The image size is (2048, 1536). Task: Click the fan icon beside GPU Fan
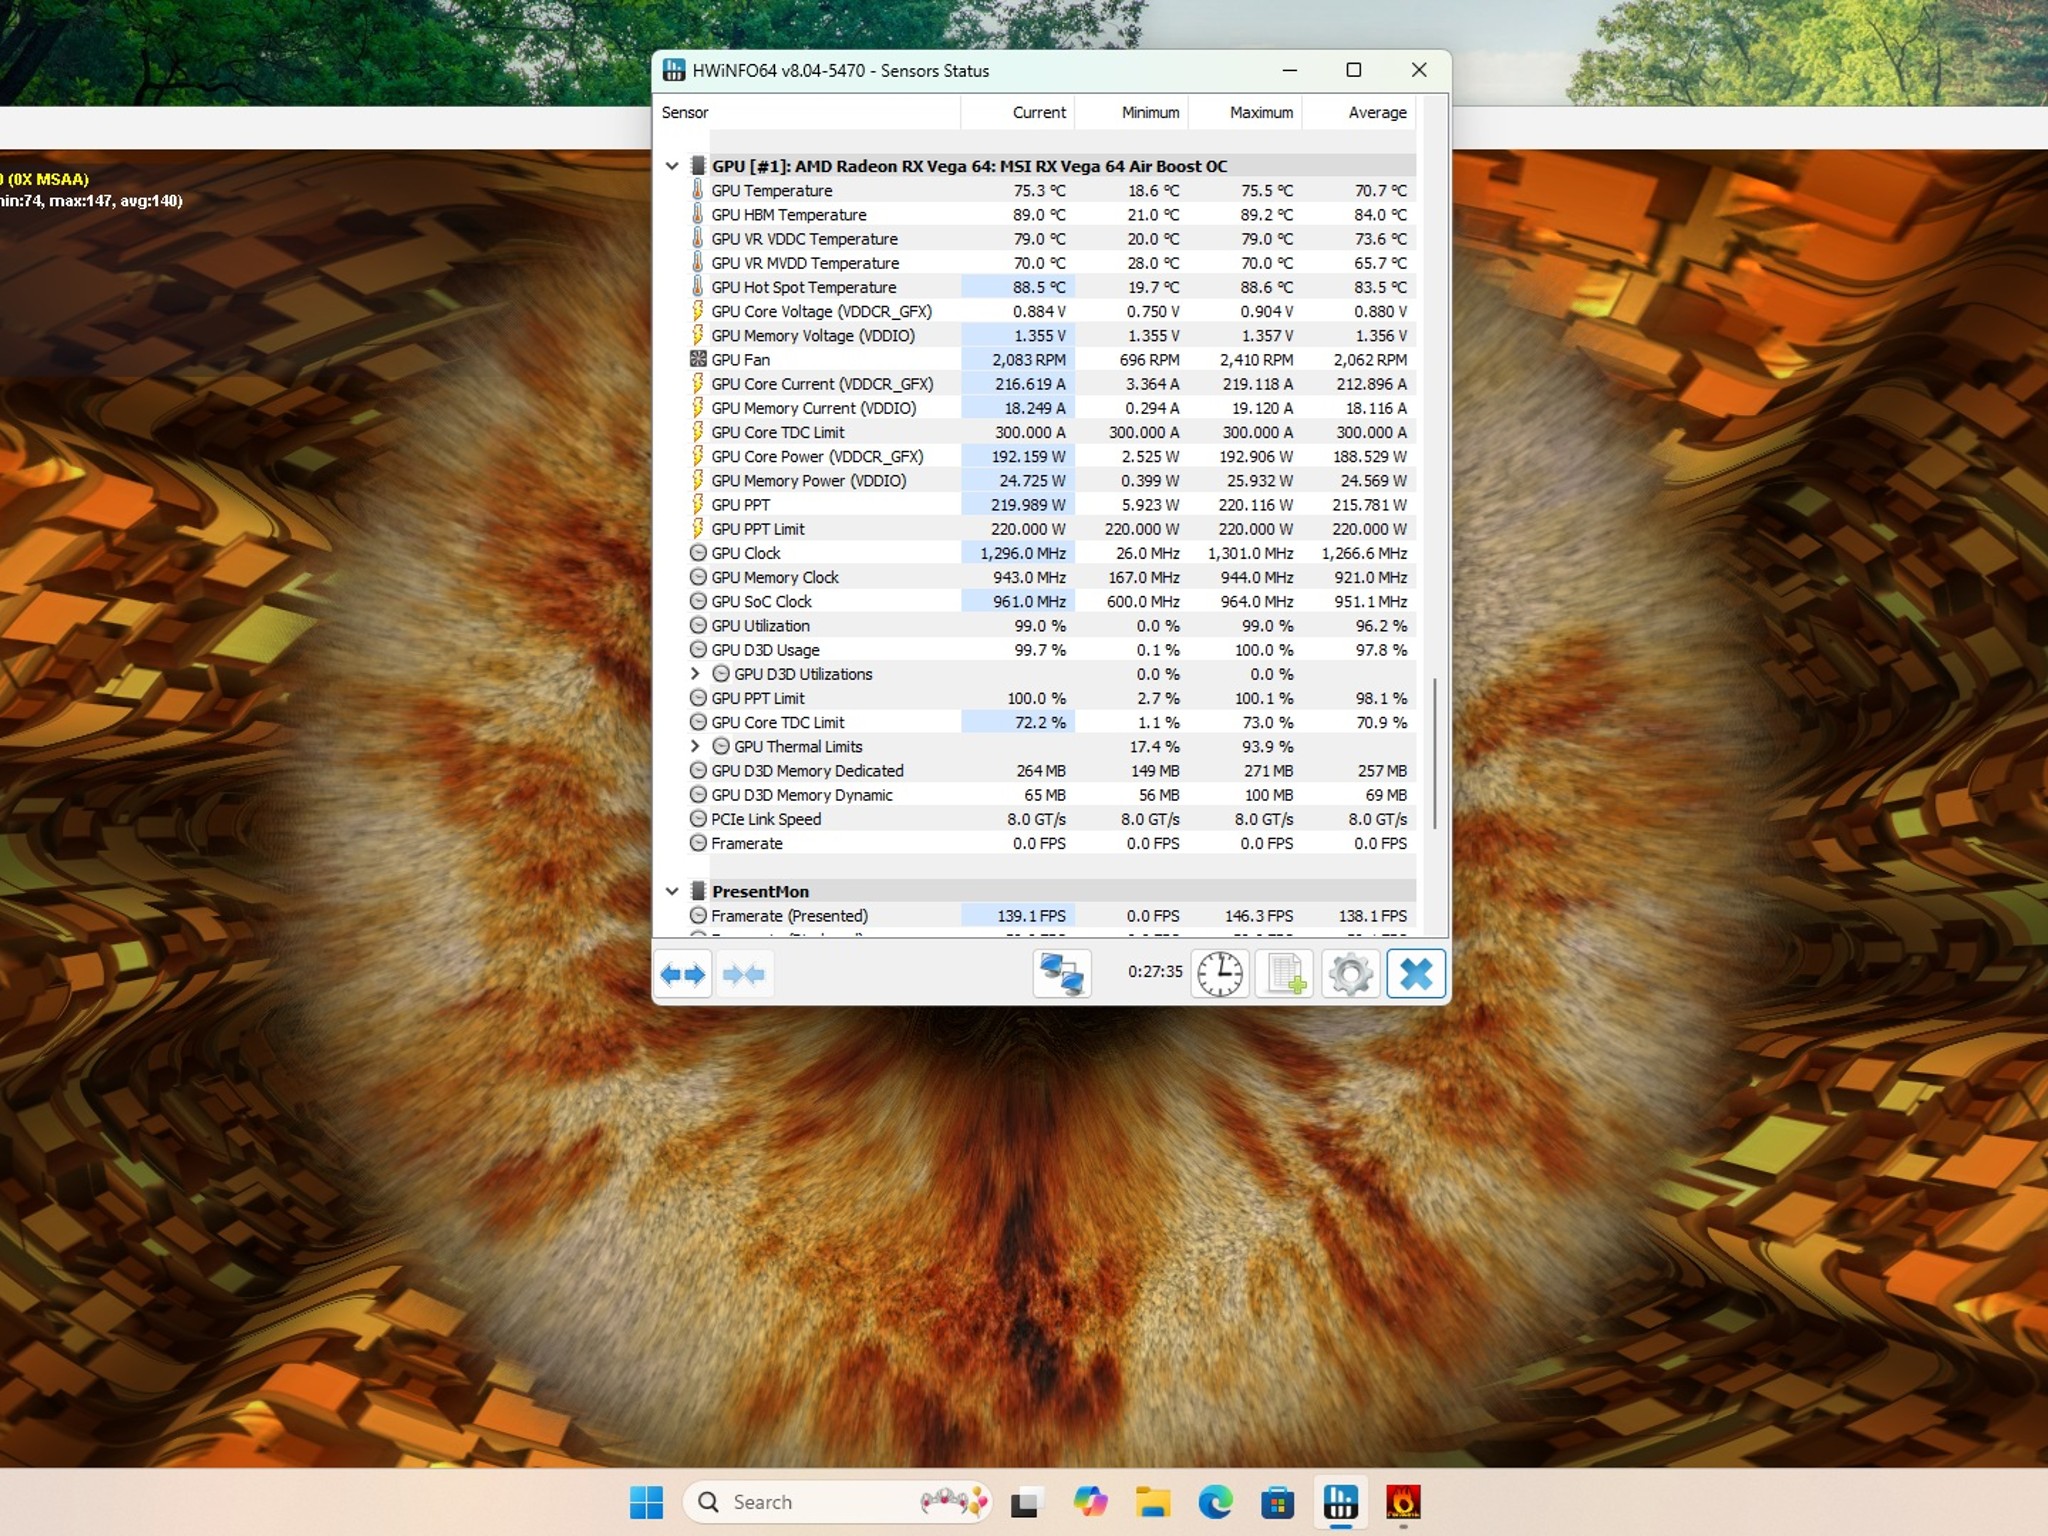click(x=698, y=359)
